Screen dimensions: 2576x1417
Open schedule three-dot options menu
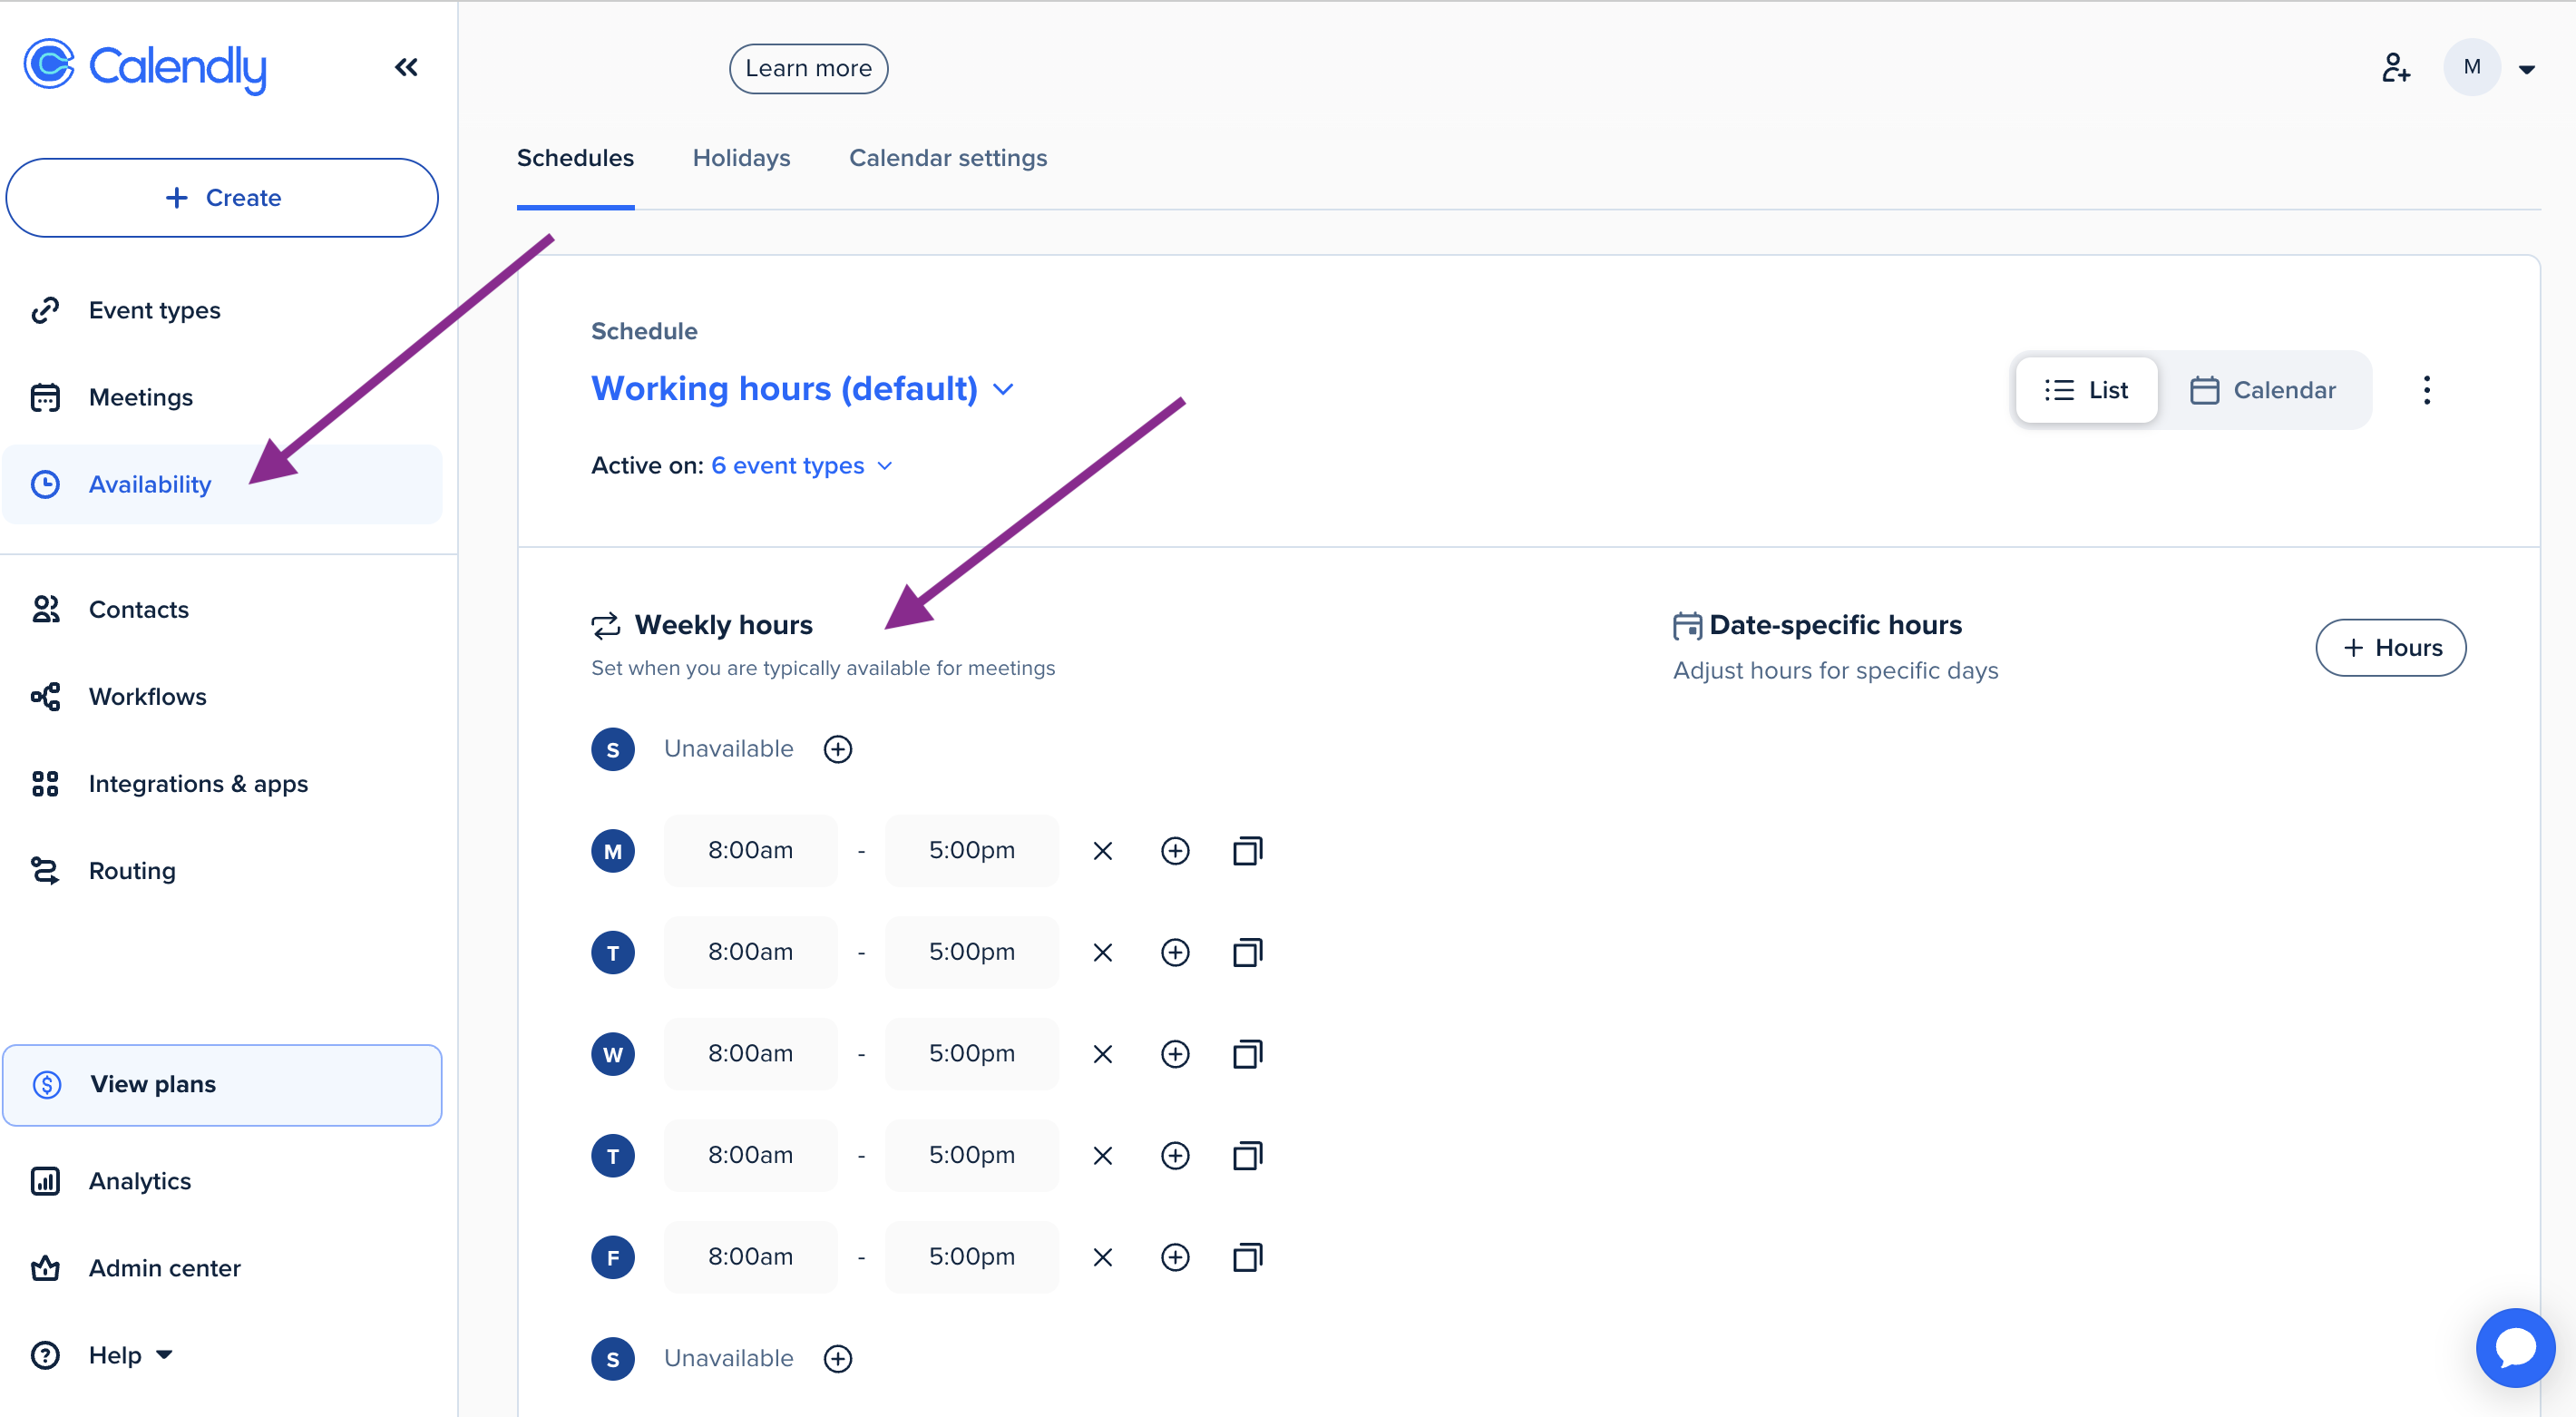(x=2427, y=390)
